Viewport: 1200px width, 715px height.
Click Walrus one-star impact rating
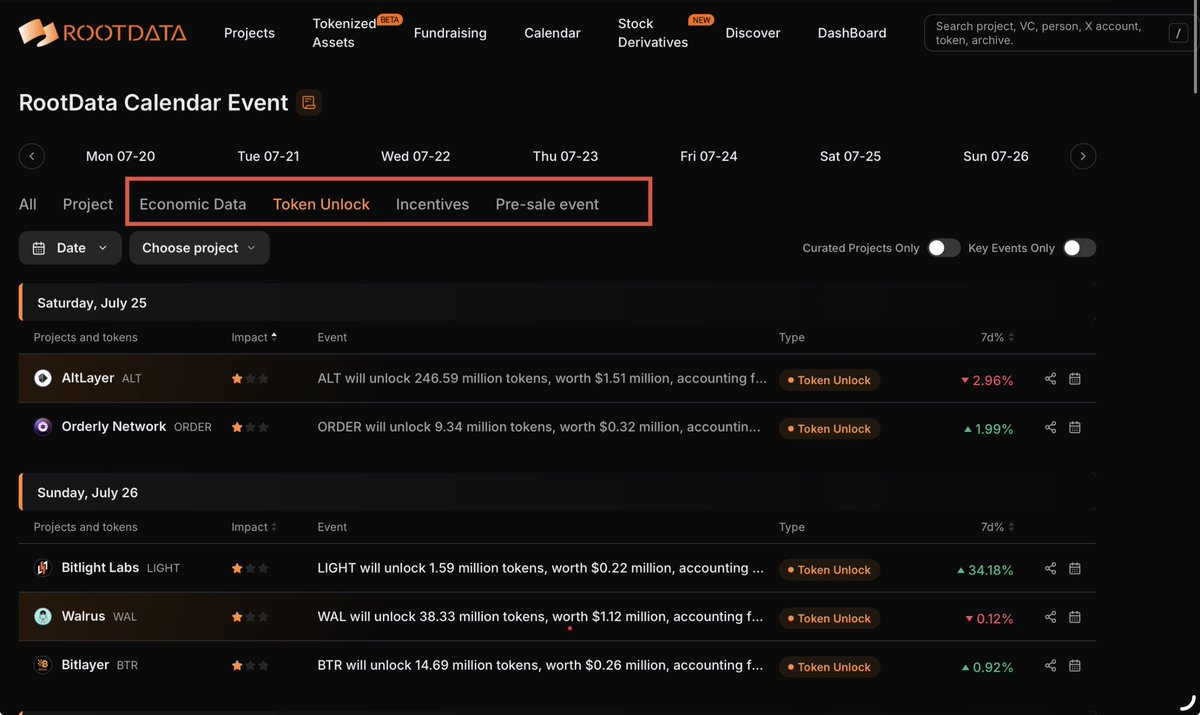(250, 617)
